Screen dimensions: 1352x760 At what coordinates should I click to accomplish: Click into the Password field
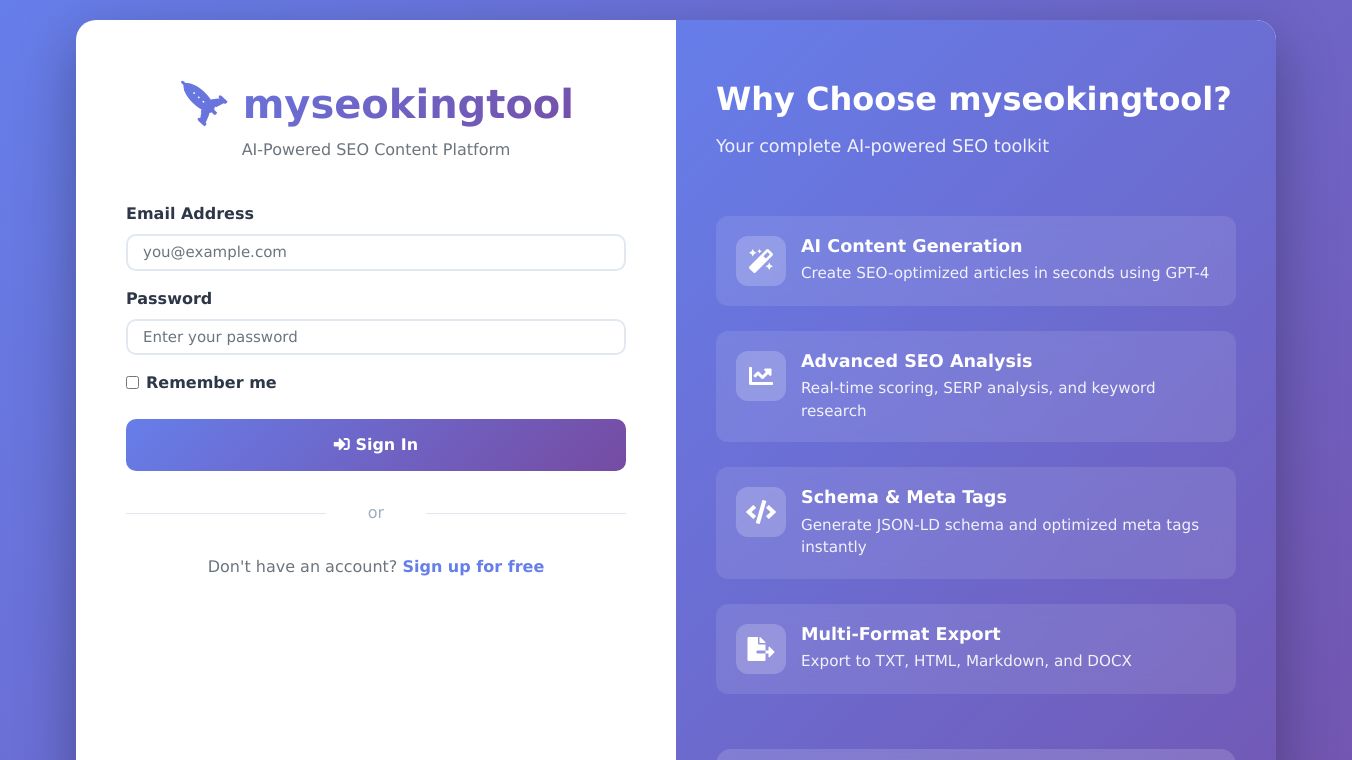coord(376,337)
